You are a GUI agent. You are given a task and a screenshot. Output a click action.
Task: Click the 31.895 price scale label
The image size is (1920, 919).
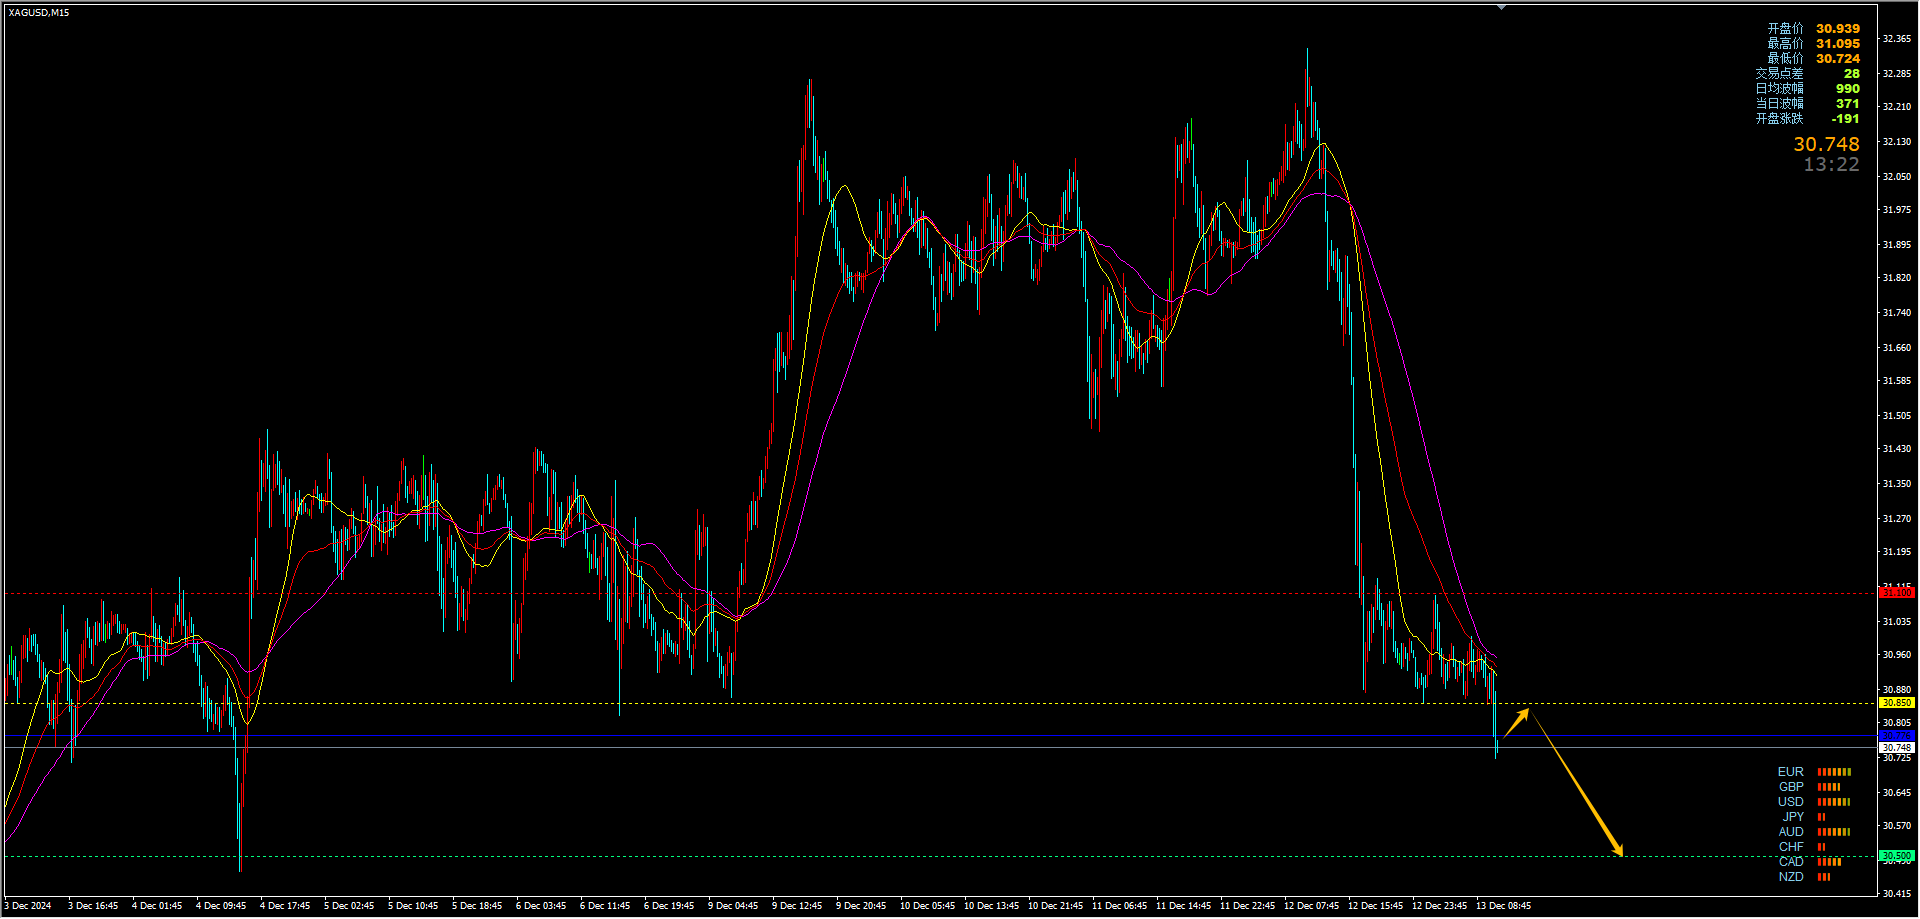(x=1897, y=245)
